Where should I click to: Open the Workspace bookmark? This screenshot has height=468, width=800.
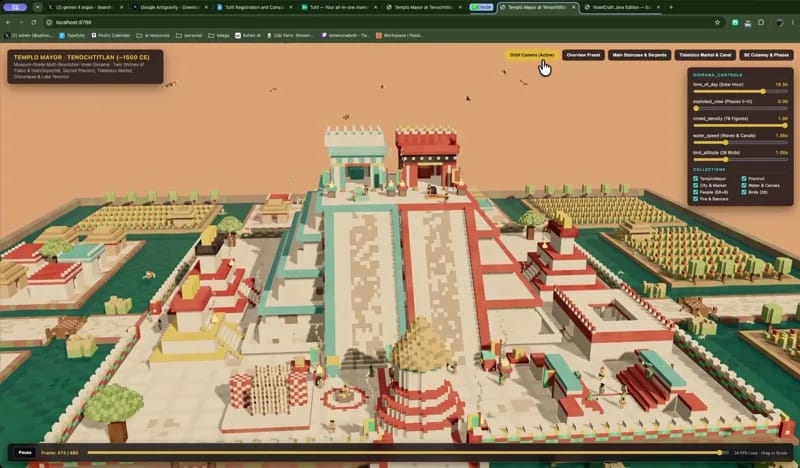pyautogui.click(x=397, y=36)
